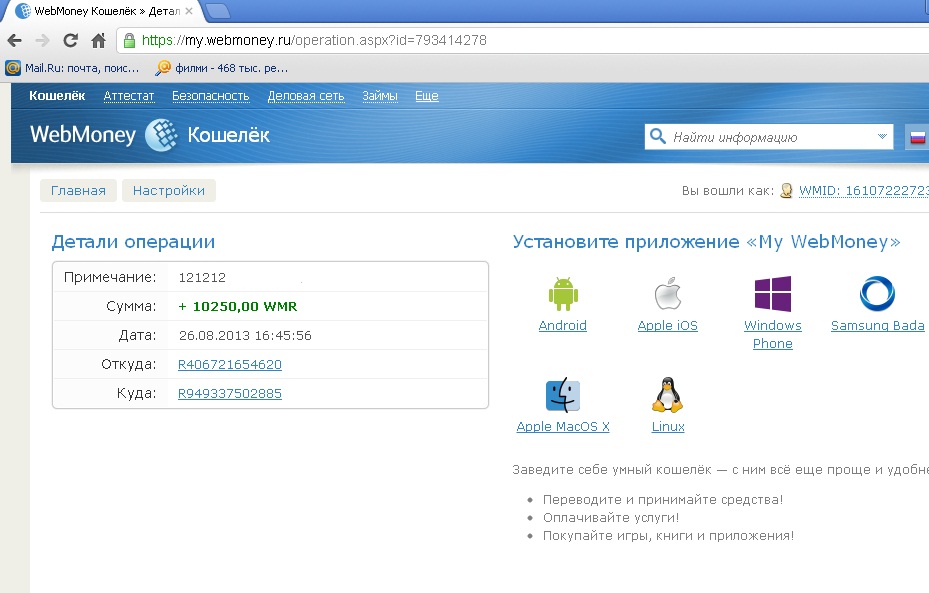The height and width of the screenshot is (593, 929).
Task: Open Mail.Ru bookmark in bookmarks bar
Action: pos(72,68)
